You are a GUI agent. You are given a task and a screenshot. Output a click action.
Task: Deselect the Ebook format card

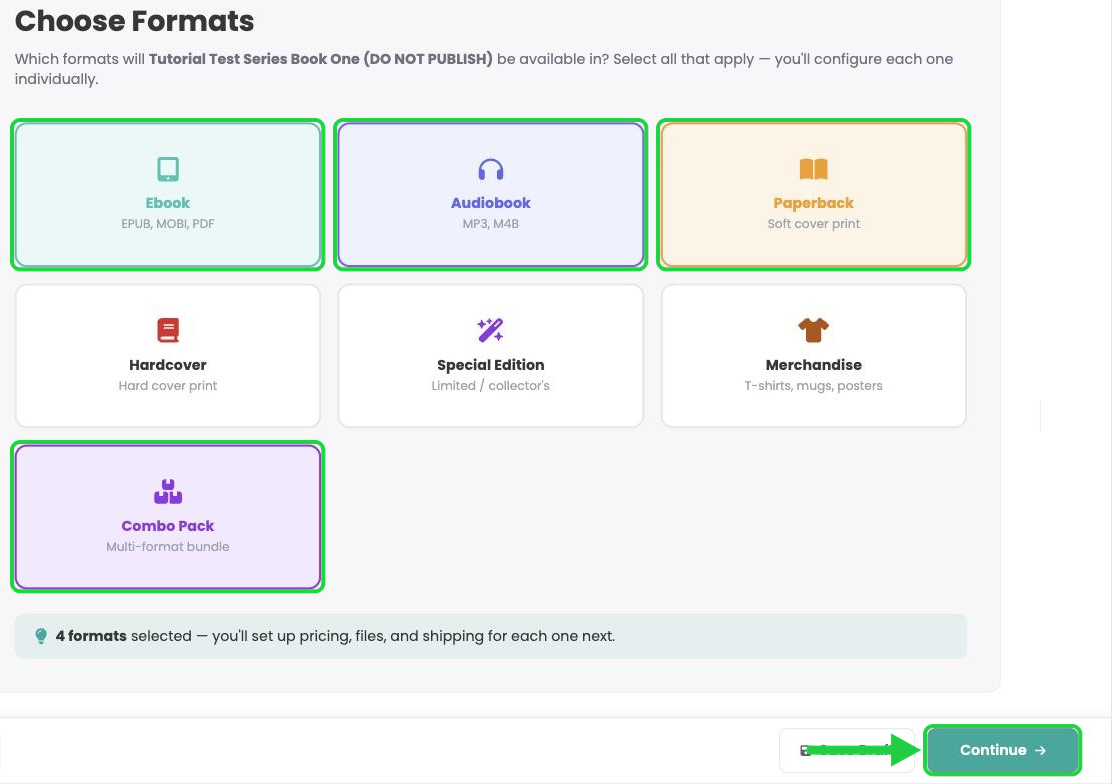click(167, 194)
